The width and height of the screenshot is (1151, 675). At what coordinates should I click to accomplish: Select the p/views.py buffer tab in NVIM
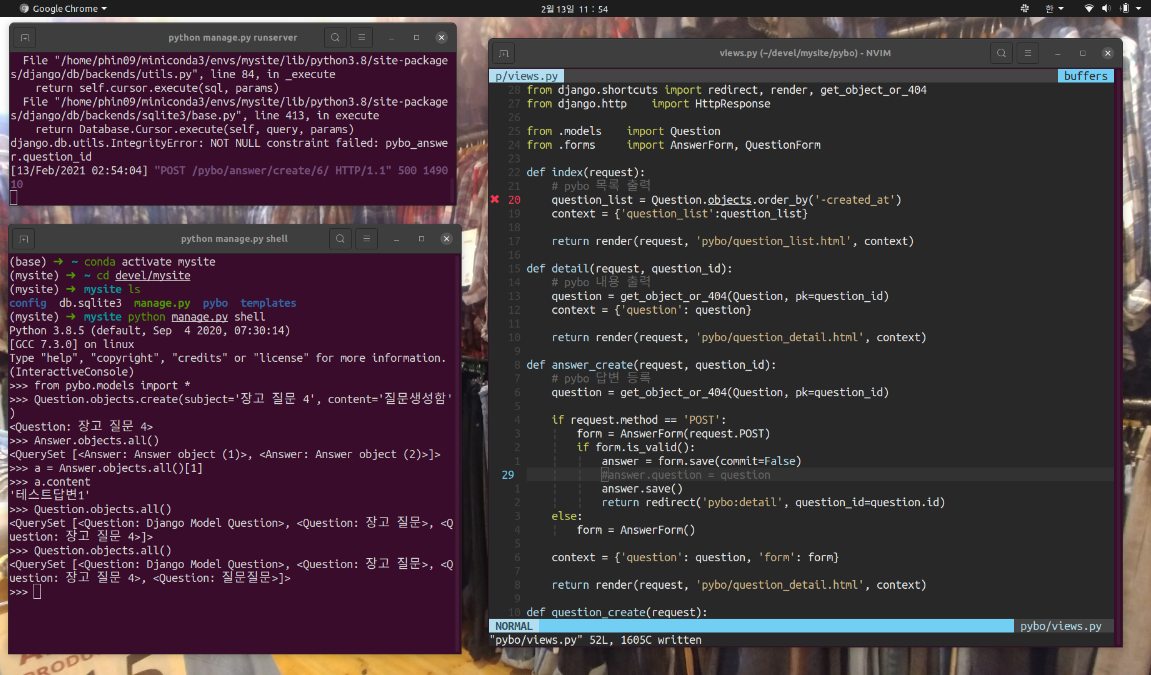coord(526,76)
